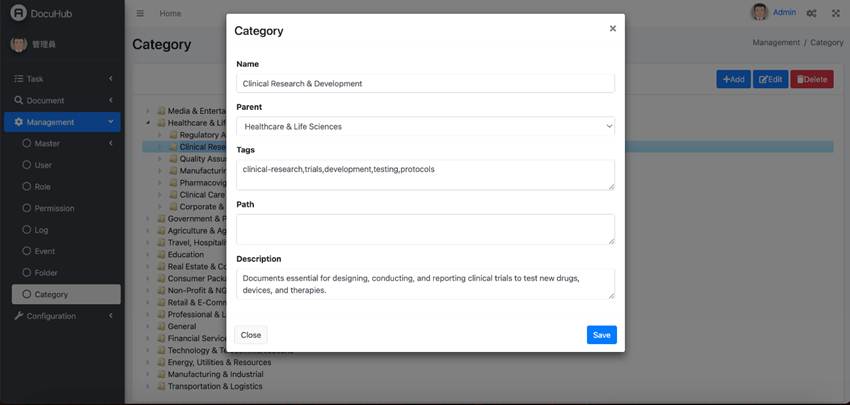This screenshot has height=405, width=850.
Task: Expand the Energy, Utilities & Resources tree node
Action: 147,362
